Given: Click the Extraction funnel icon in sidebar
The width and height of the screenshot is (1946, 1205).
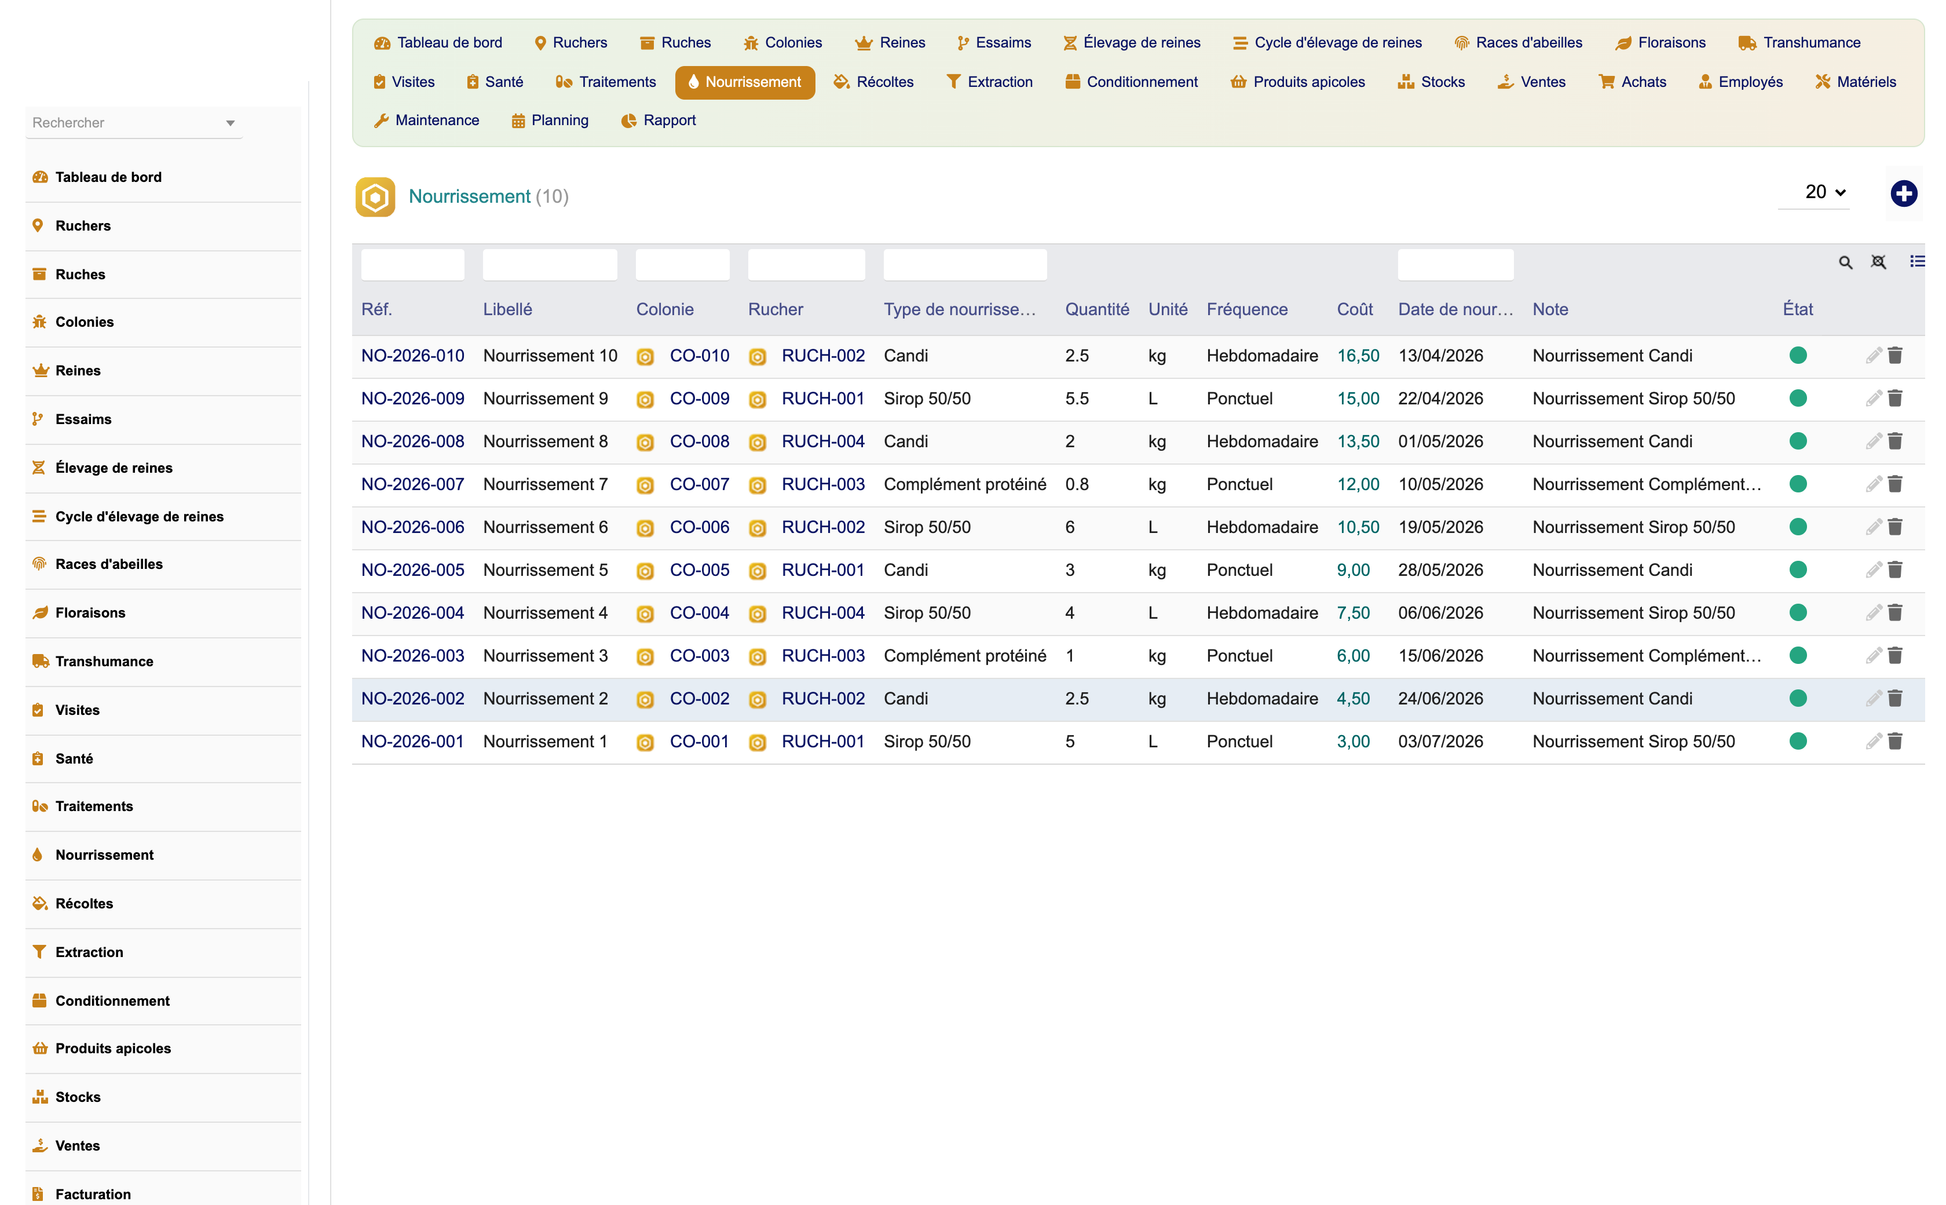Looking at the screenshot, I should pos(39,952).
